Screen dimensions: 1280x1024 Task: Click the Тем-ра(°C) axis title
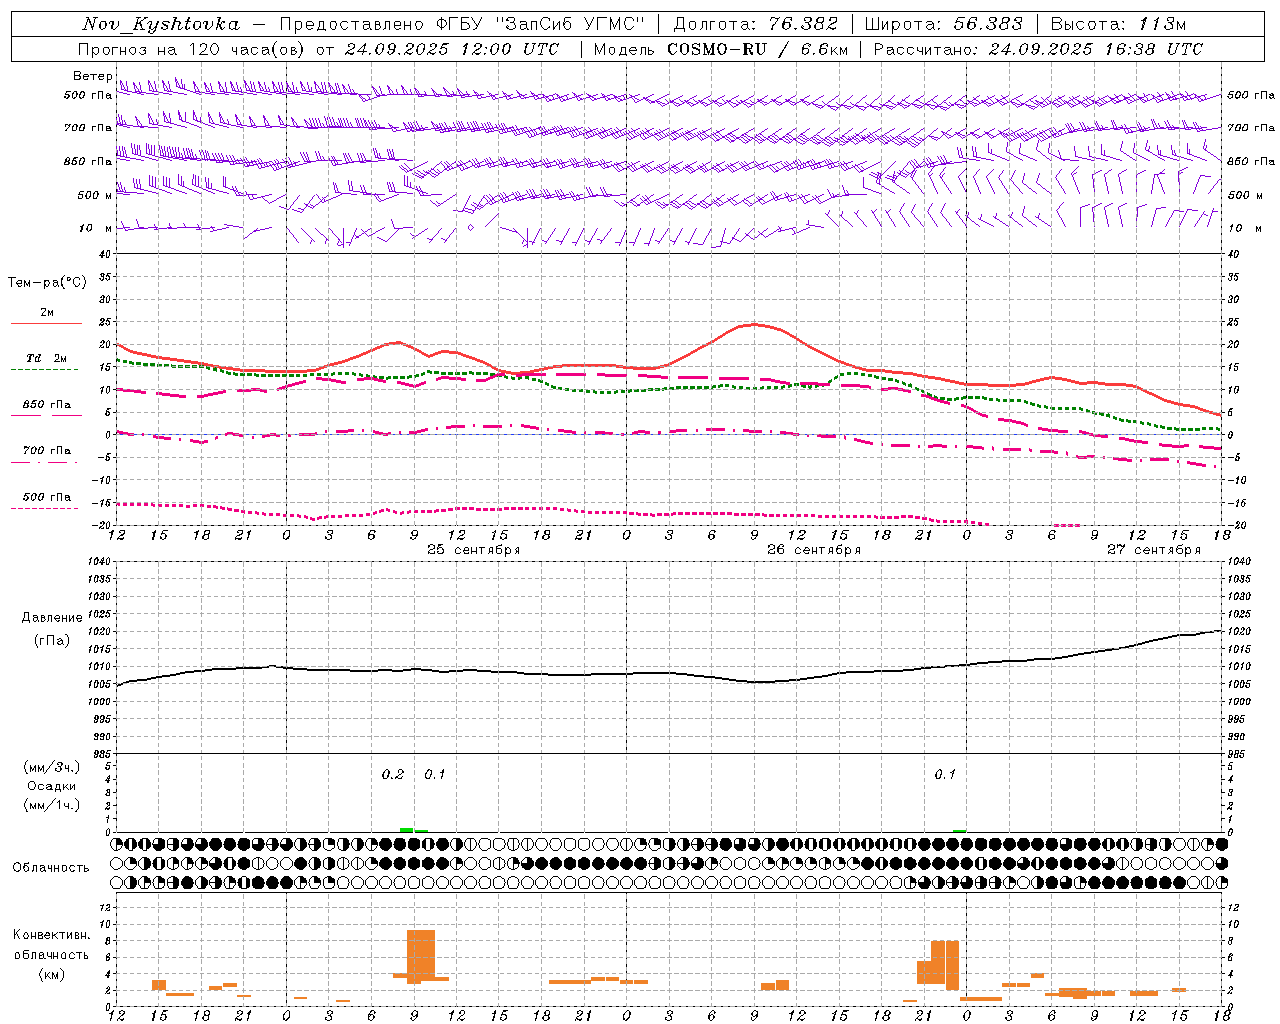[47, 283]
